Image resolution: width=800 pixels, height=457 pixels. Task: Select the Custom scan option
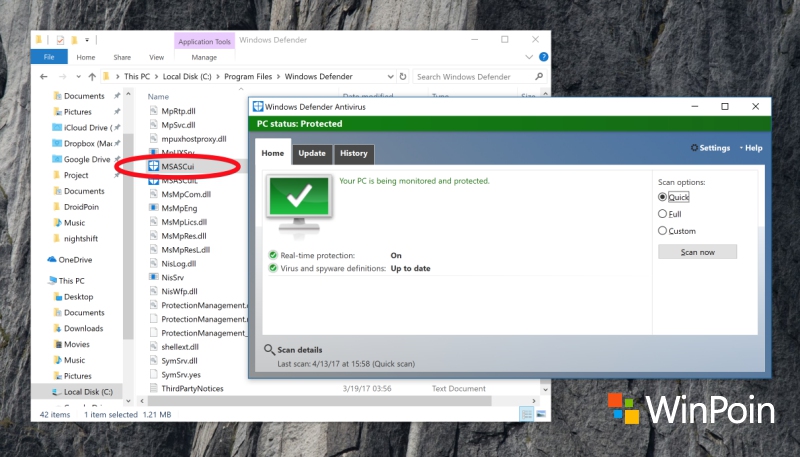[x=677, y=231]
